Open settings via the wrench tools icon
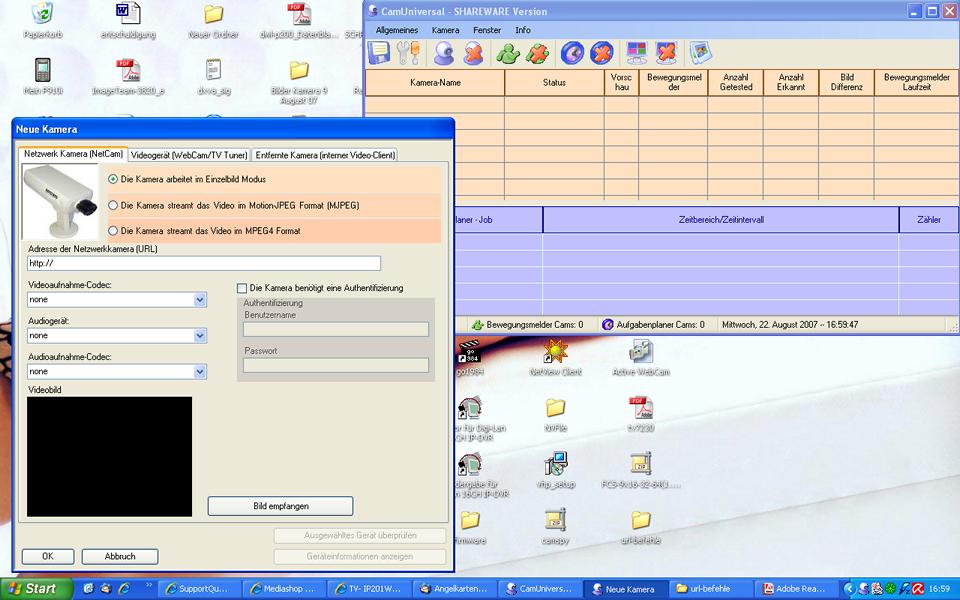960x600 pixels. click(x=408, y=53)
